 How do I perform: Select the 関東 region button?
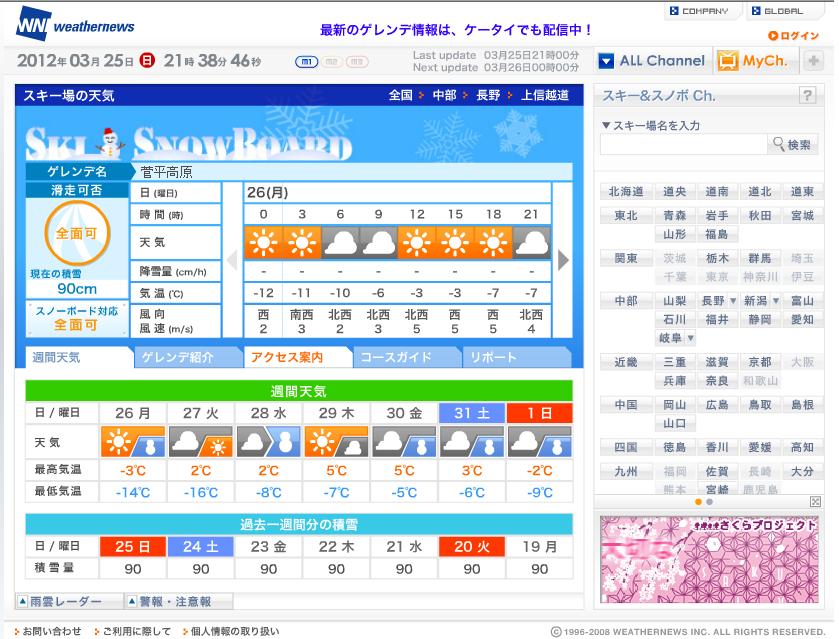coord(626,258)
